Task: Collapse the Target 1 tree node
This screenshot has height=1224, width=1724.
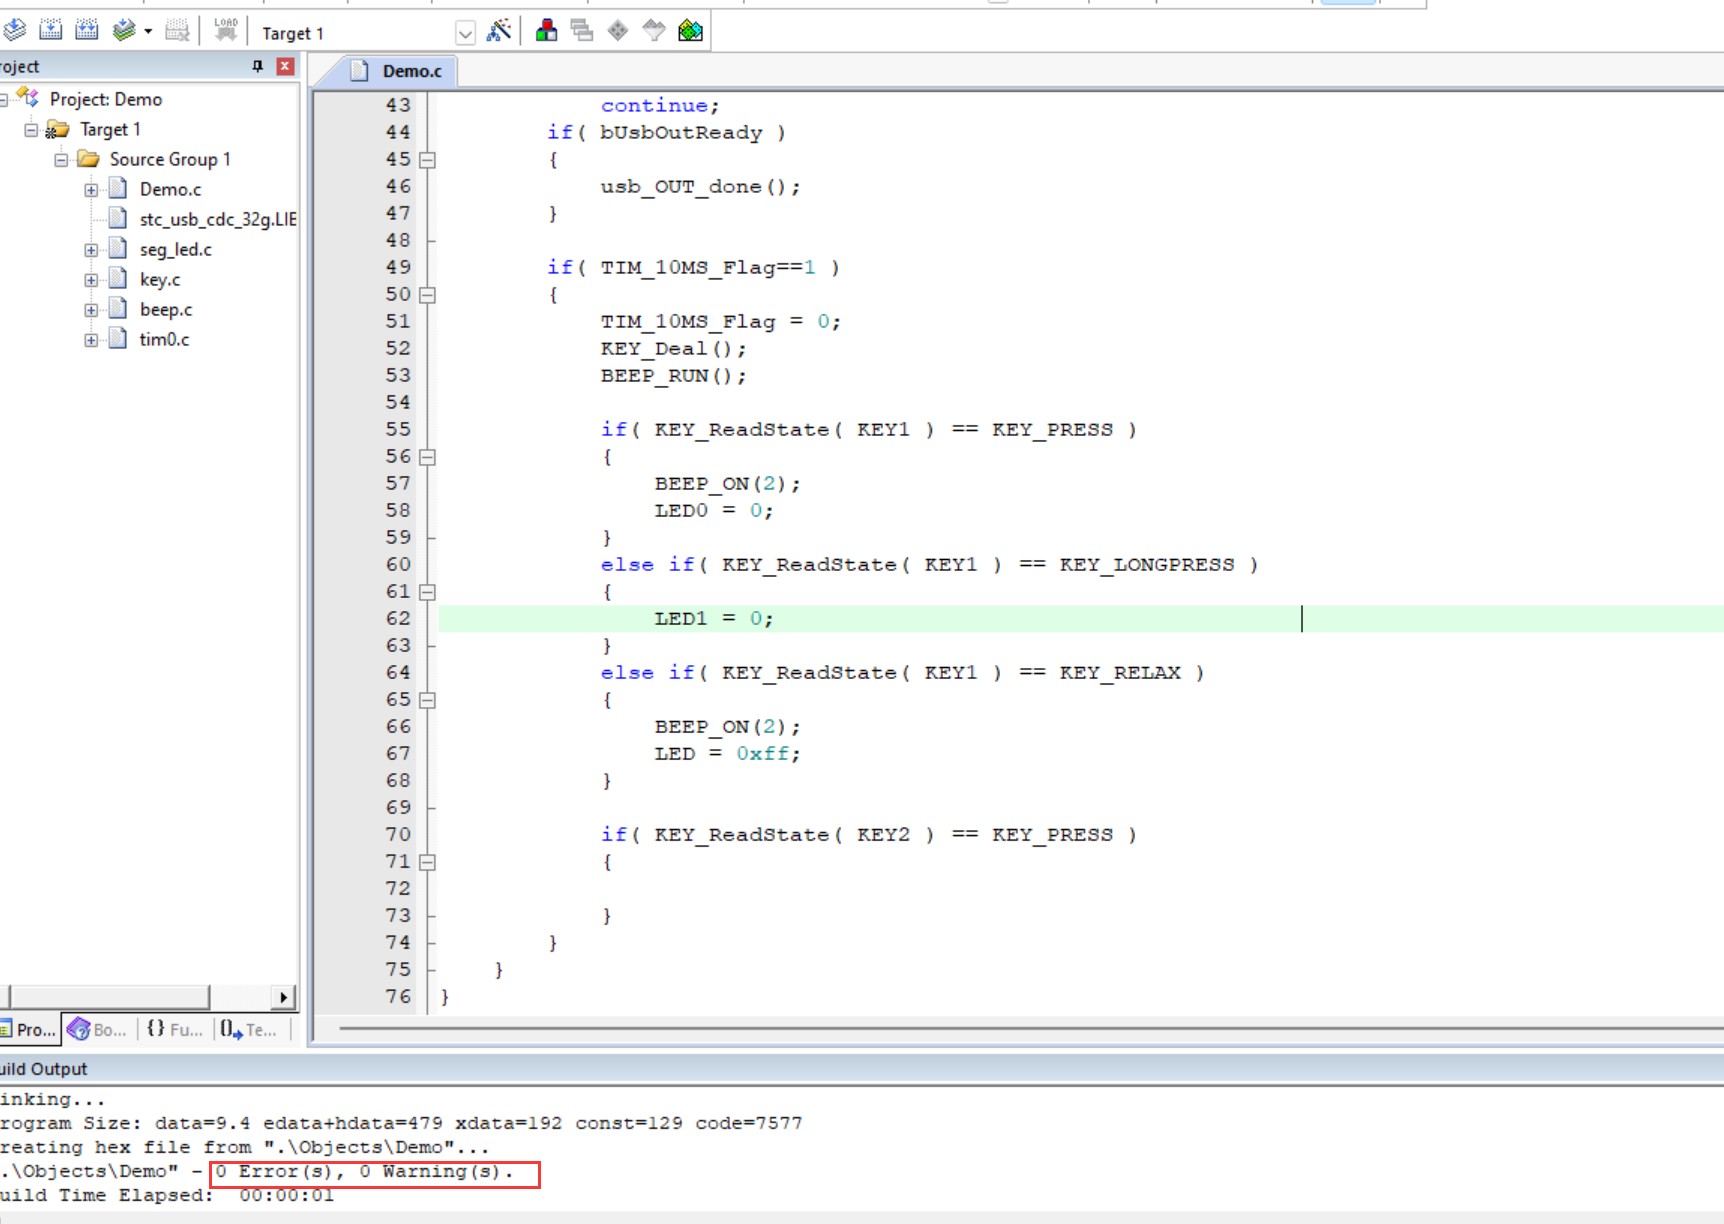Action: pyautogui.click(x=31, y=129)
